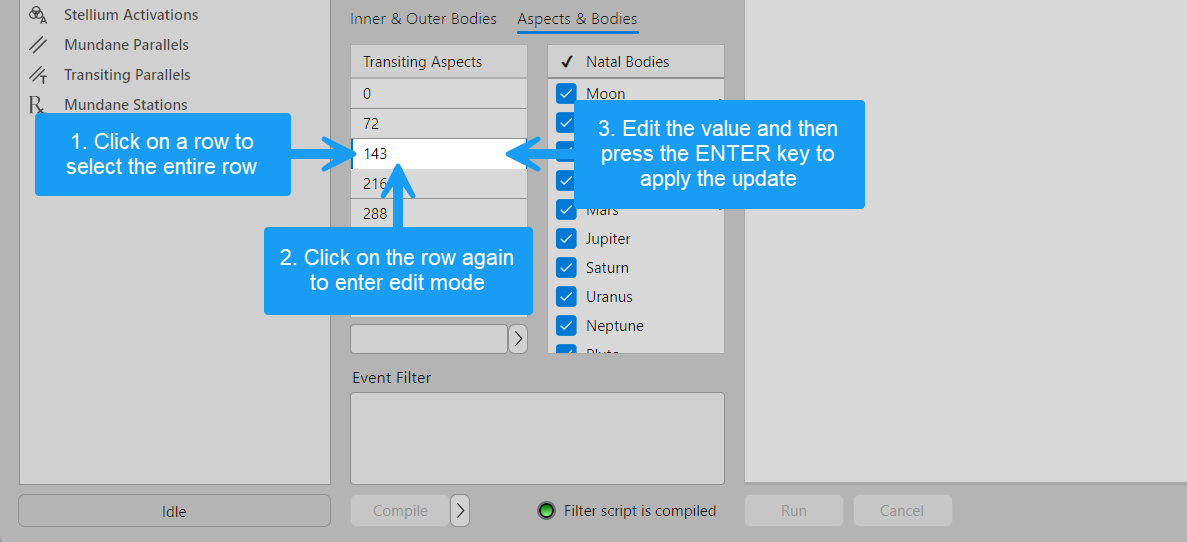This screenshot has width=1187, height=542.
Task: Click the Cancel button
Action: pos(902,511)
